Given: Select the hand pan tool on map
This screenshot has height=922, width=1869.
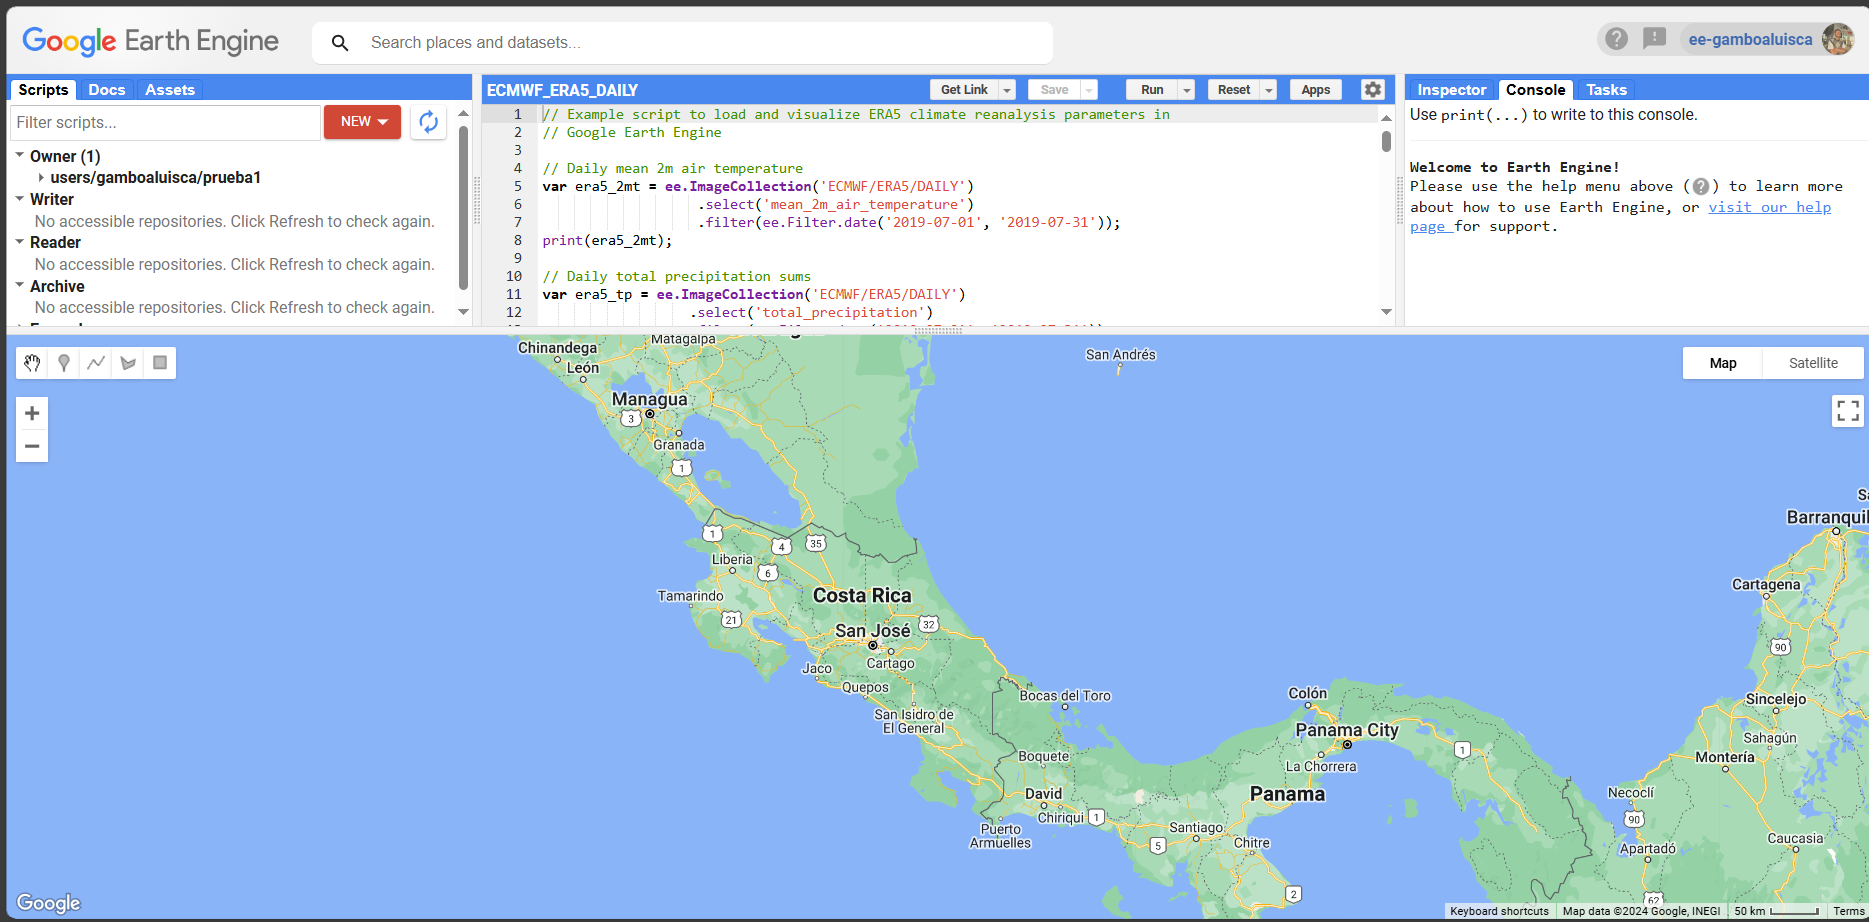Looking at the screenshot, I should tap(32, 363).
